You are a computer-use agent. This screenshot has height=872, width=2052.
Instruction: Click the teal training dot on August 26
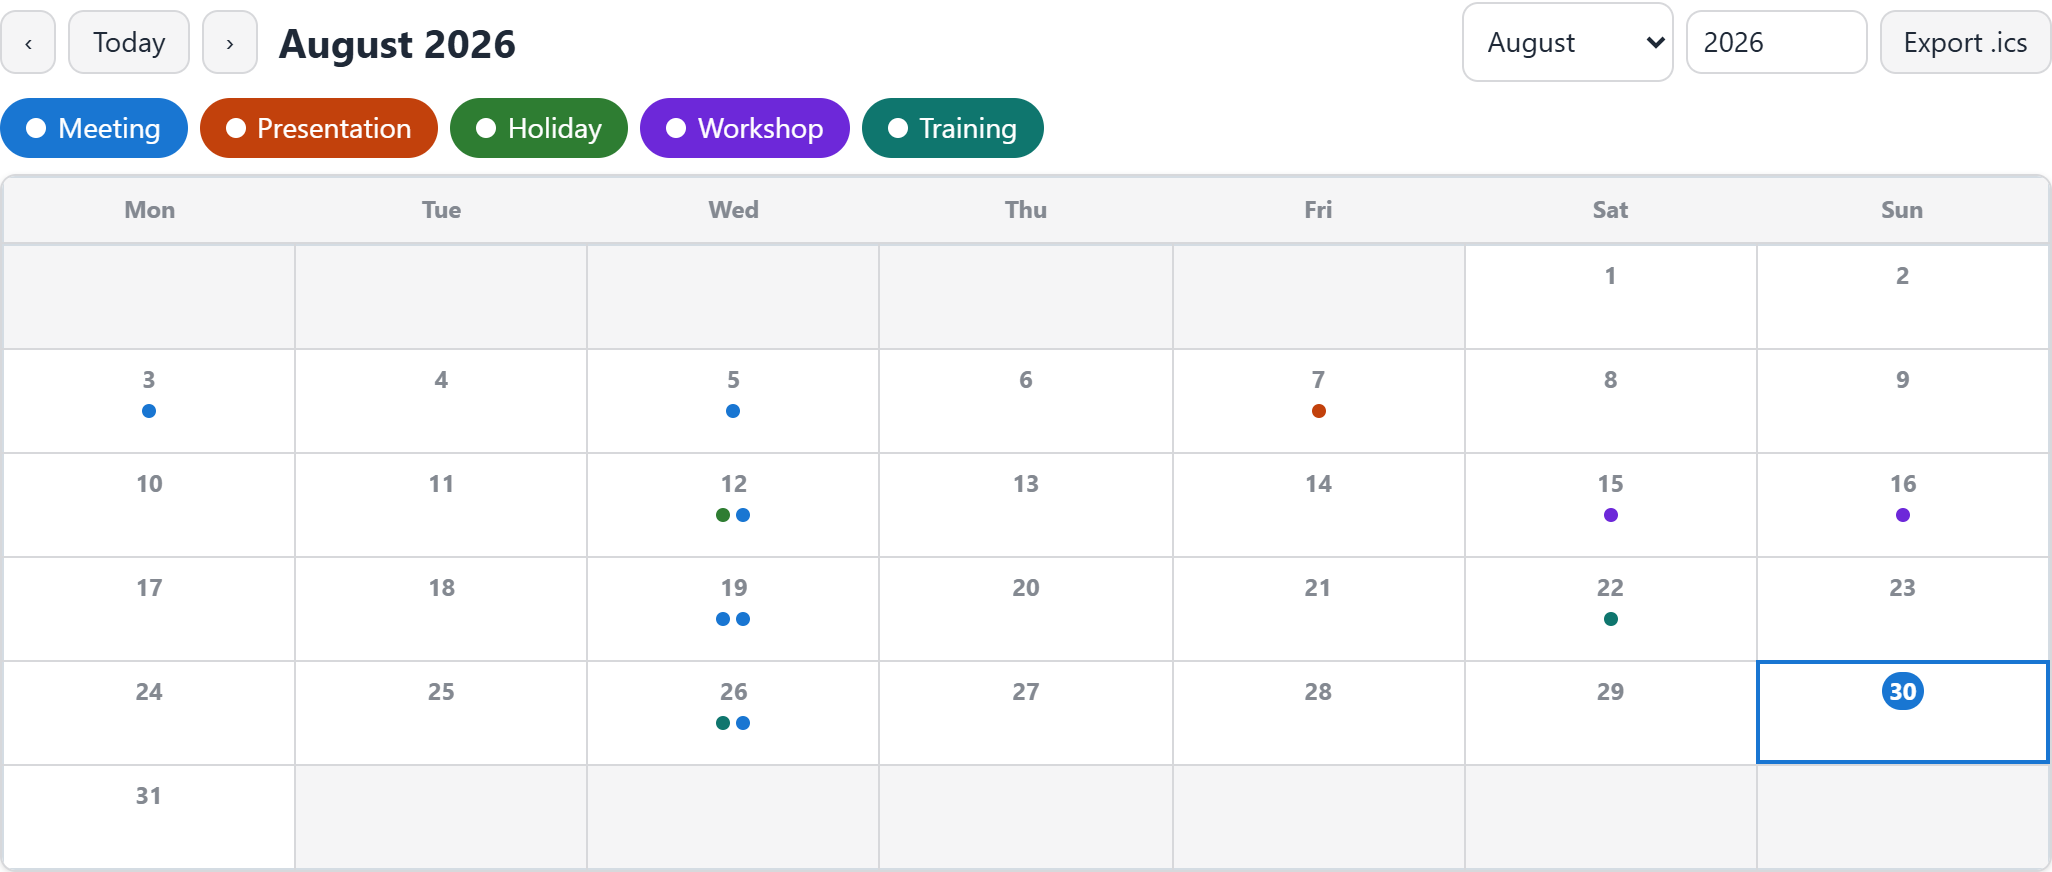click(723, 723)
